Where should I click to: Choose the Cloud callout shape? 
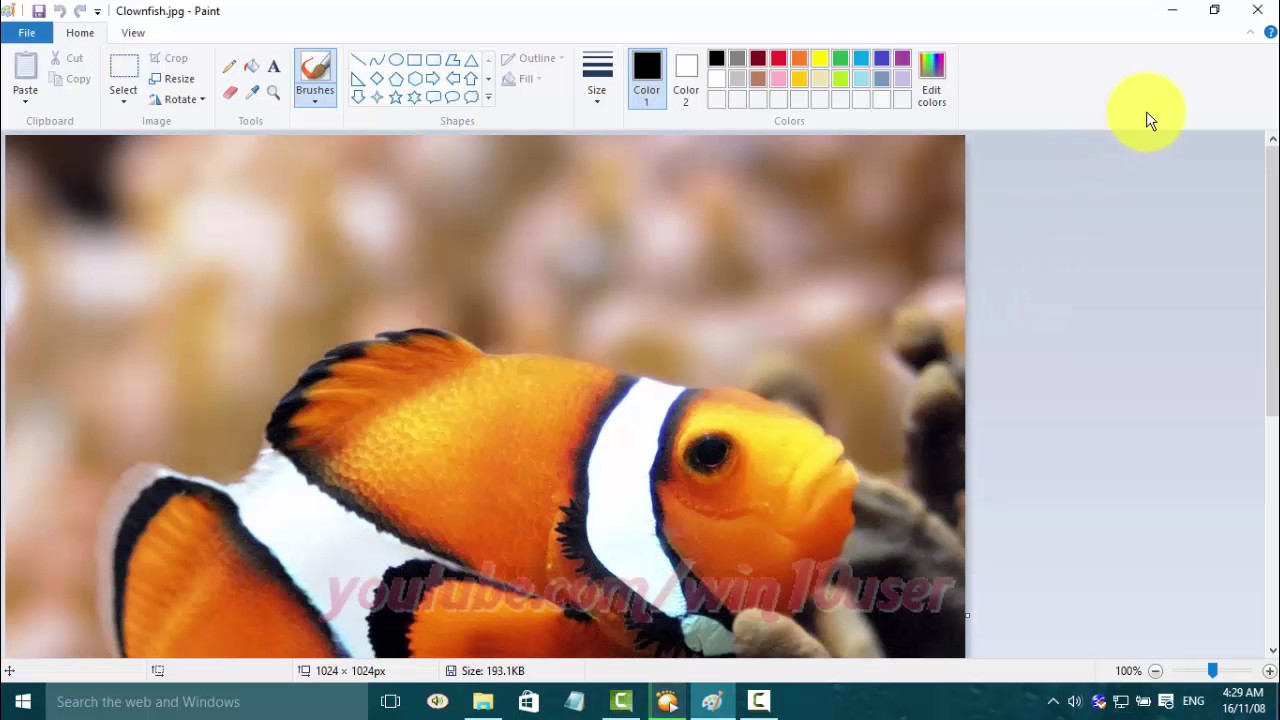[x=471, y=97]
